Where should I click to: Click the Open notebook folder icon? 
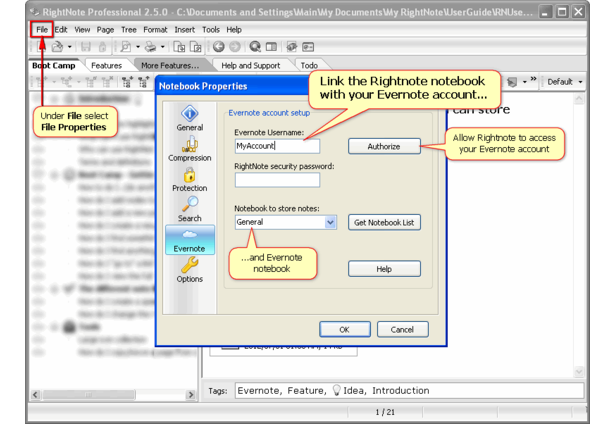[58, 47]
